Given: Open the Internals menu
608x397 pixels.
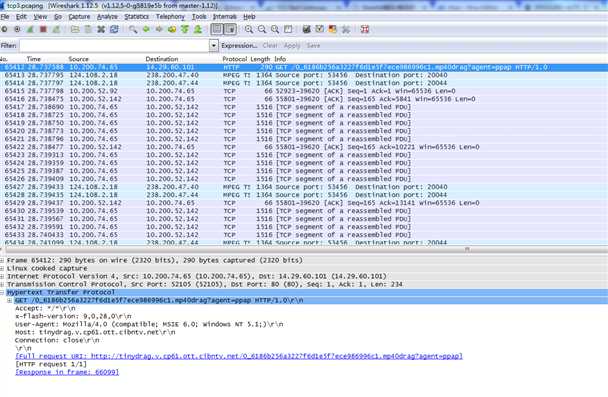Looking at the screenshot, I should pos(225,17).
